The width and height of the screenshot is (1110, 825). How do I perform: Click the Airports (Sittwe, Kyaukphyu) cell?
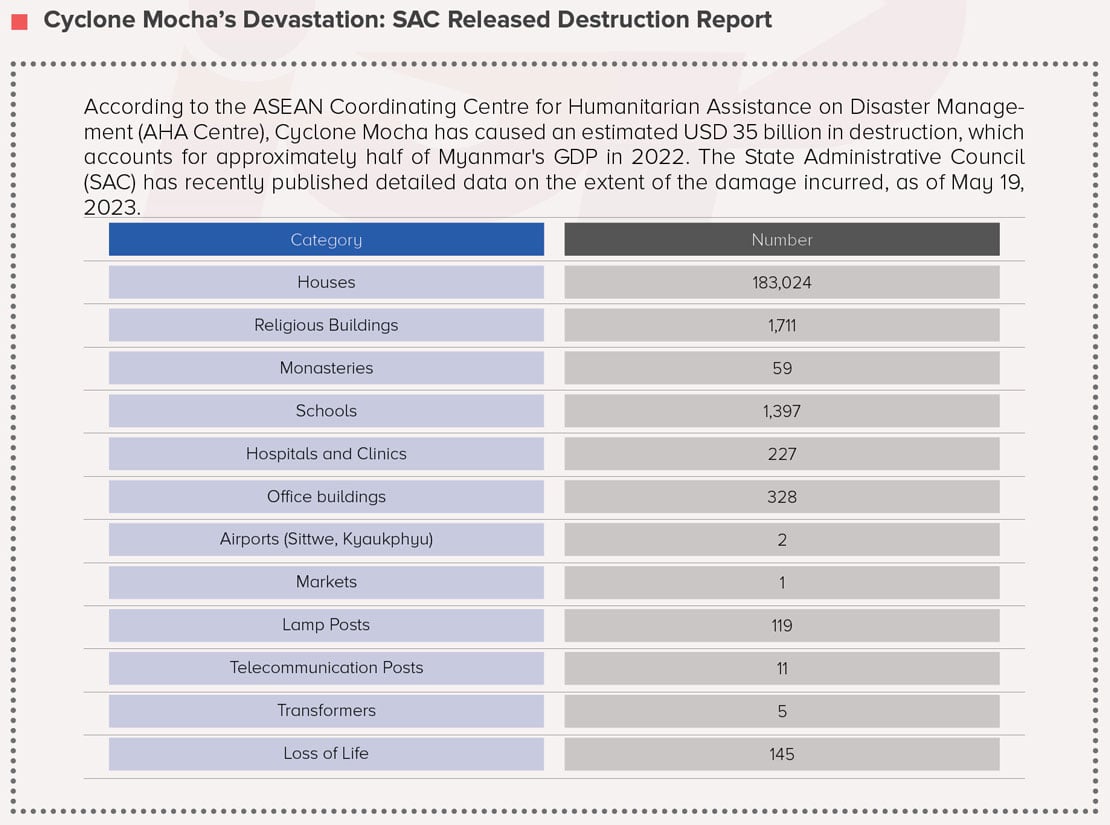pos(326,539)
